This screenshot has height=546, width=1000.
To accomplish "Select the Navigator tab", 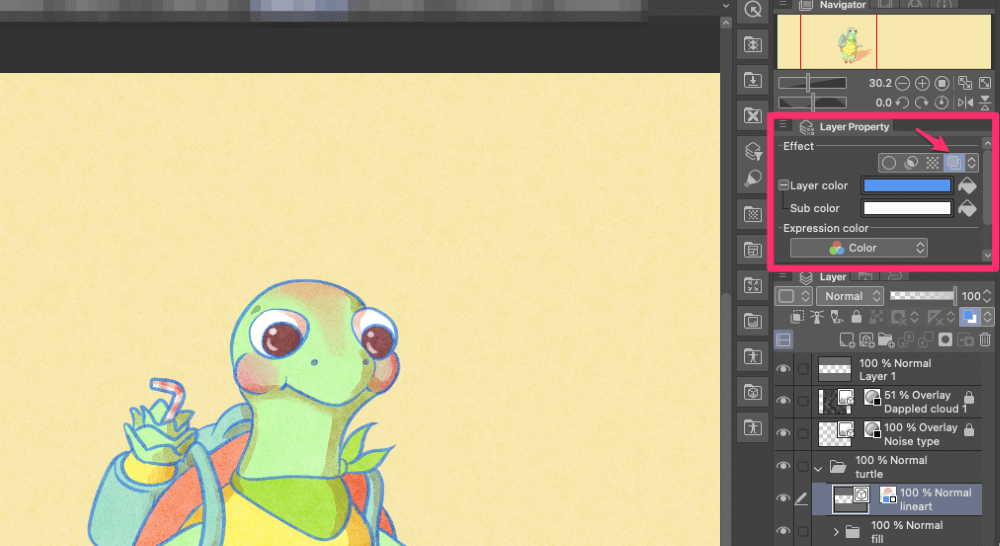I will click(x=835, y=5).
